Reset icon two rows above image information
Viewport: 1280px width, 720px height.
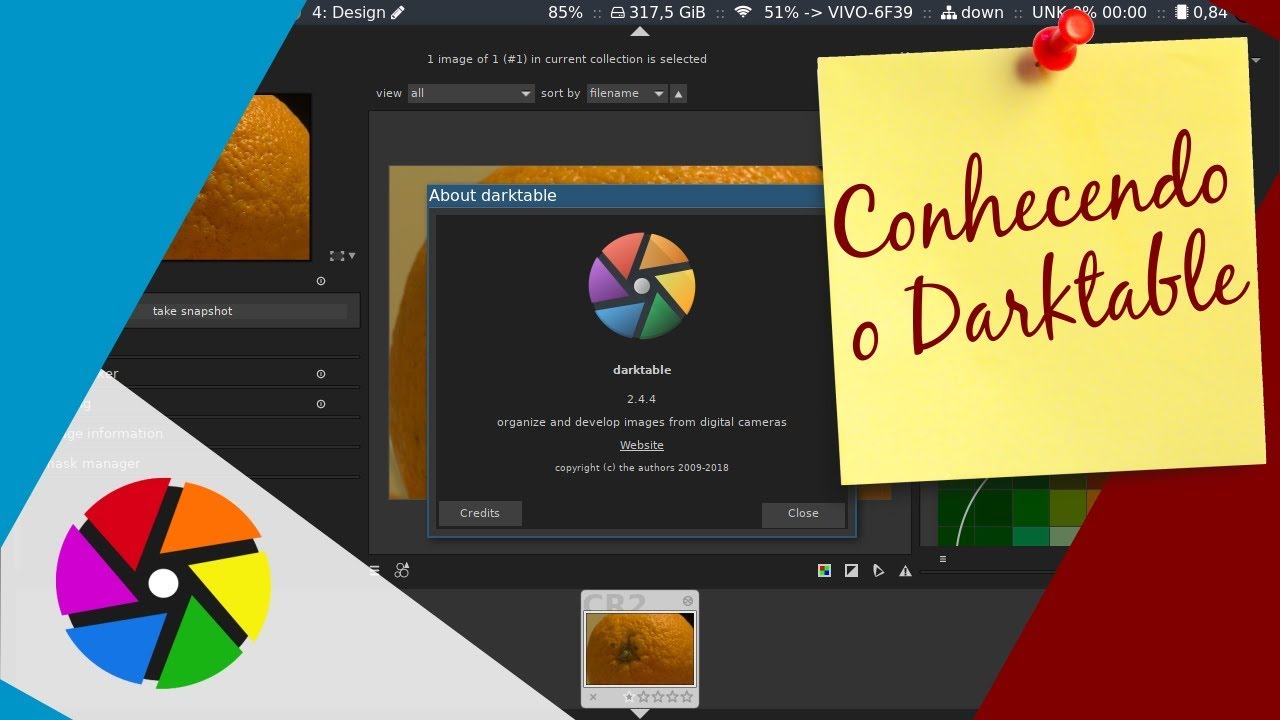point(321,374)
